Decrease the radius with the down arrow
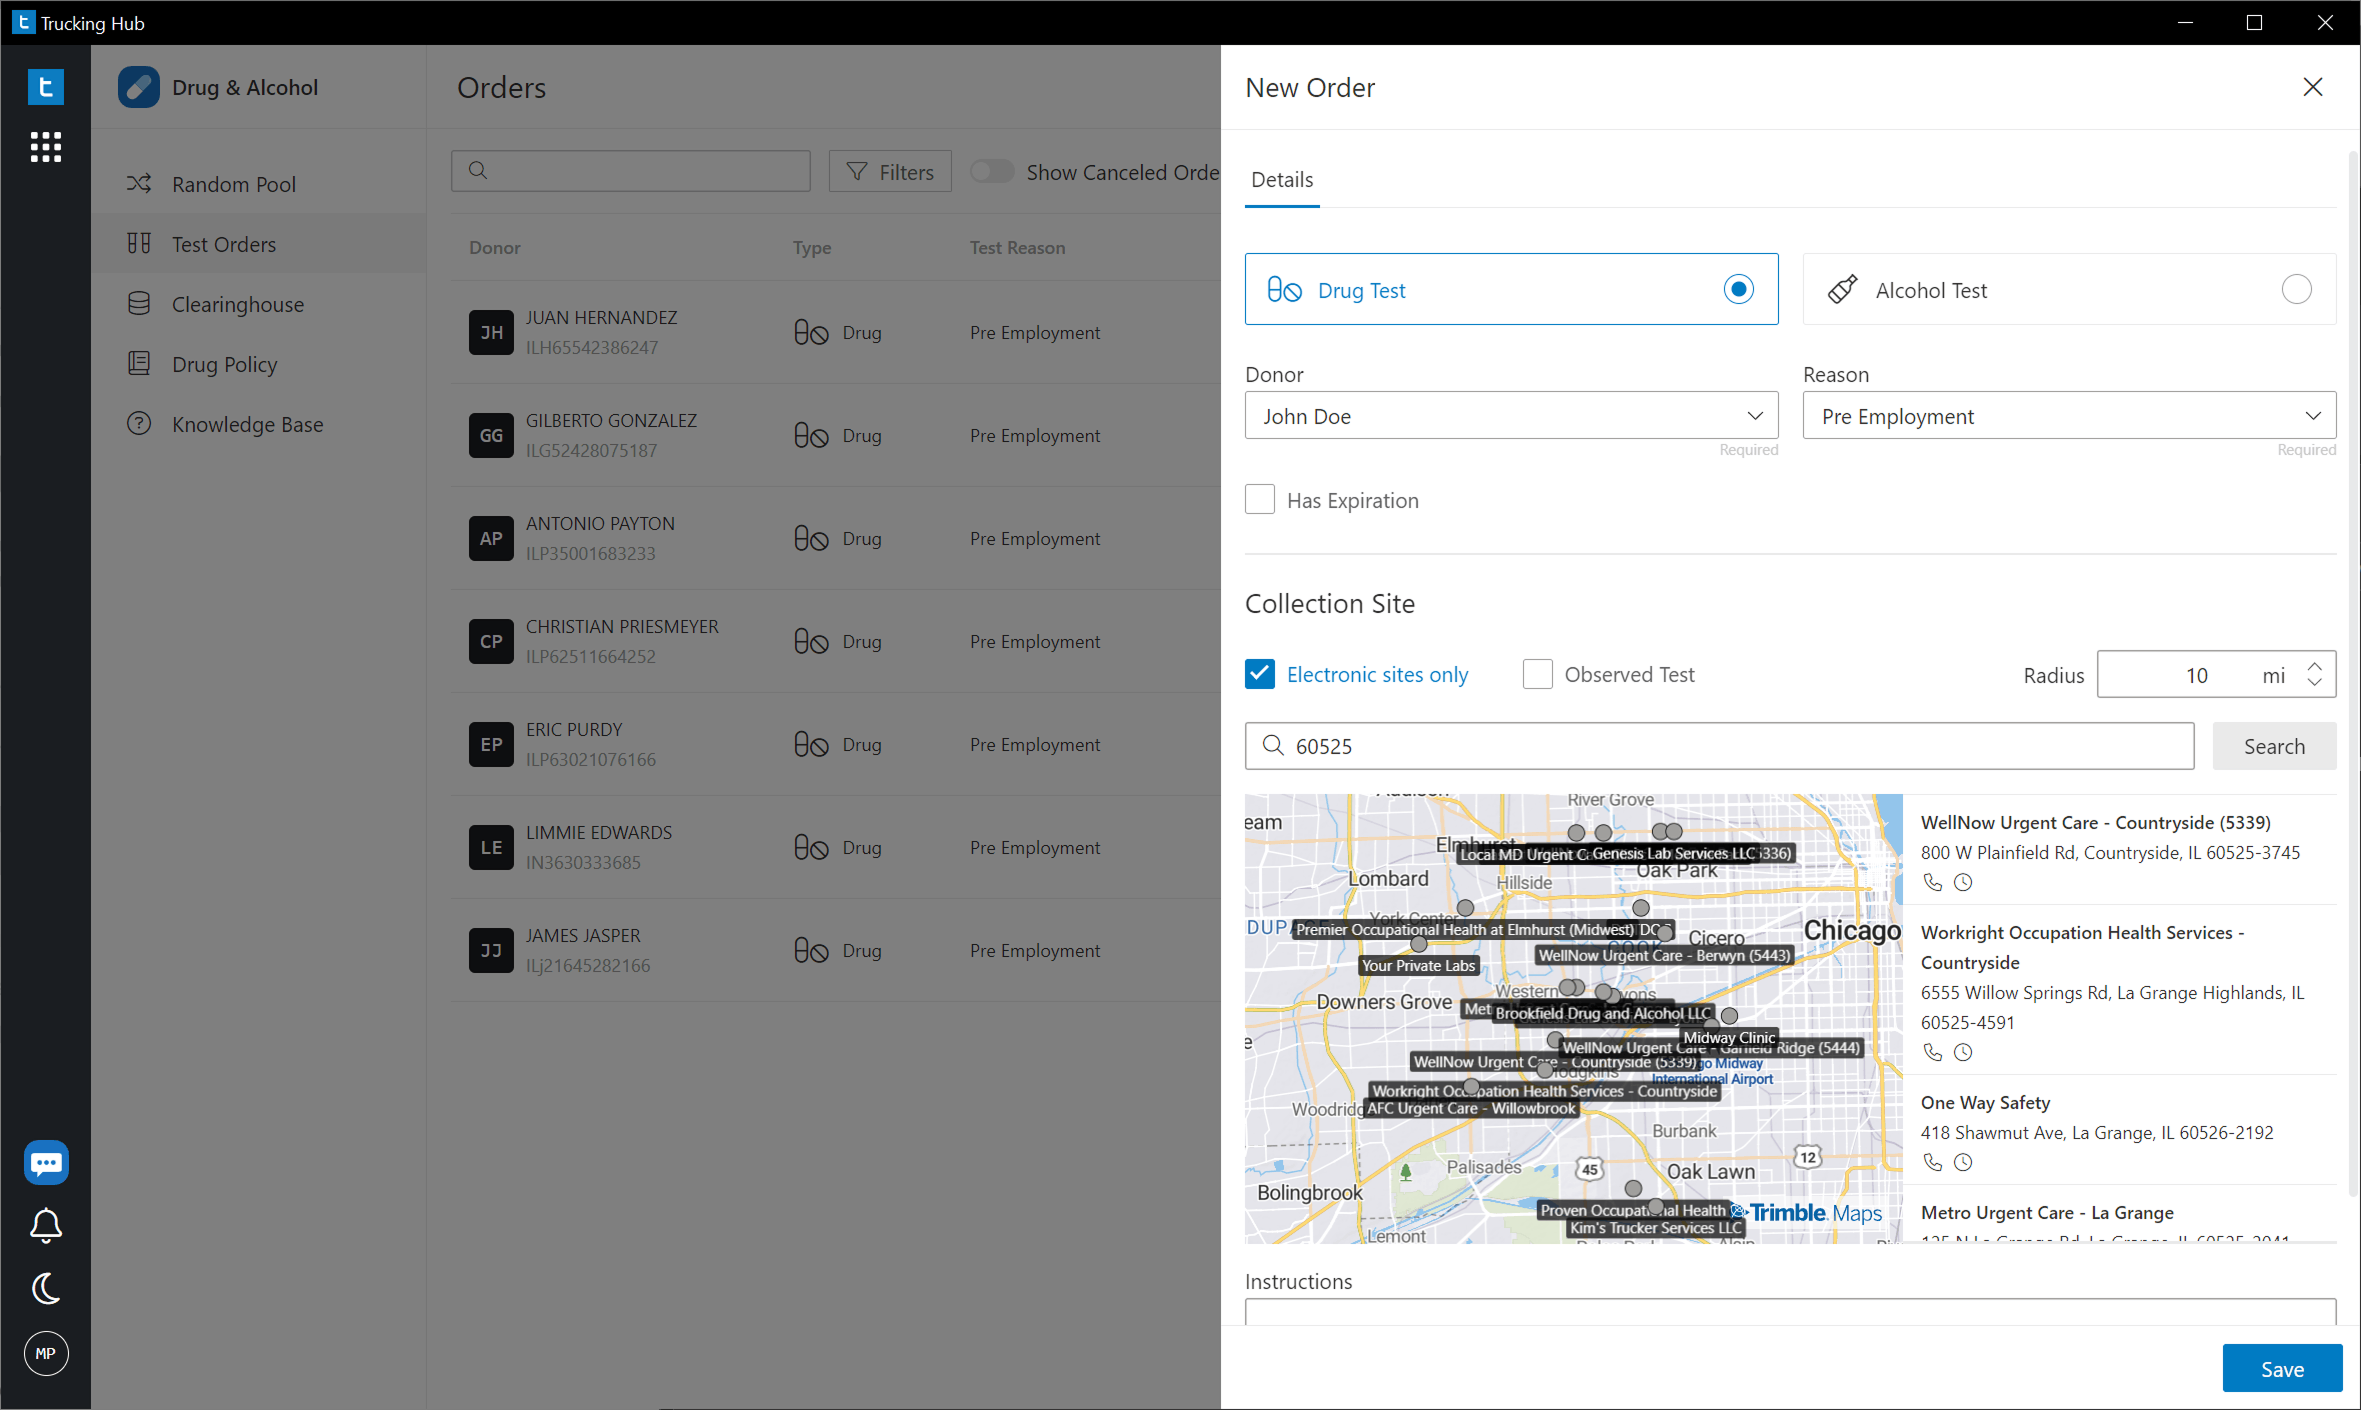The width and height of the screenshot is (2361, 1410). pyautogui.click(x=2314, y=683)
